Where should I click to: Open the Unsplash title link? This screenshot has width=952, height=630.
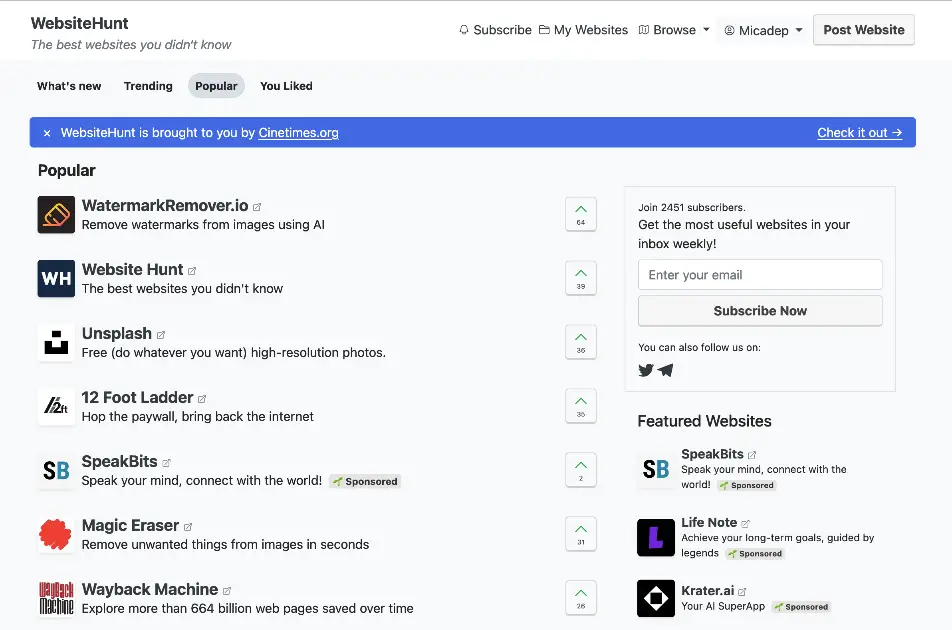click(117, 334)
